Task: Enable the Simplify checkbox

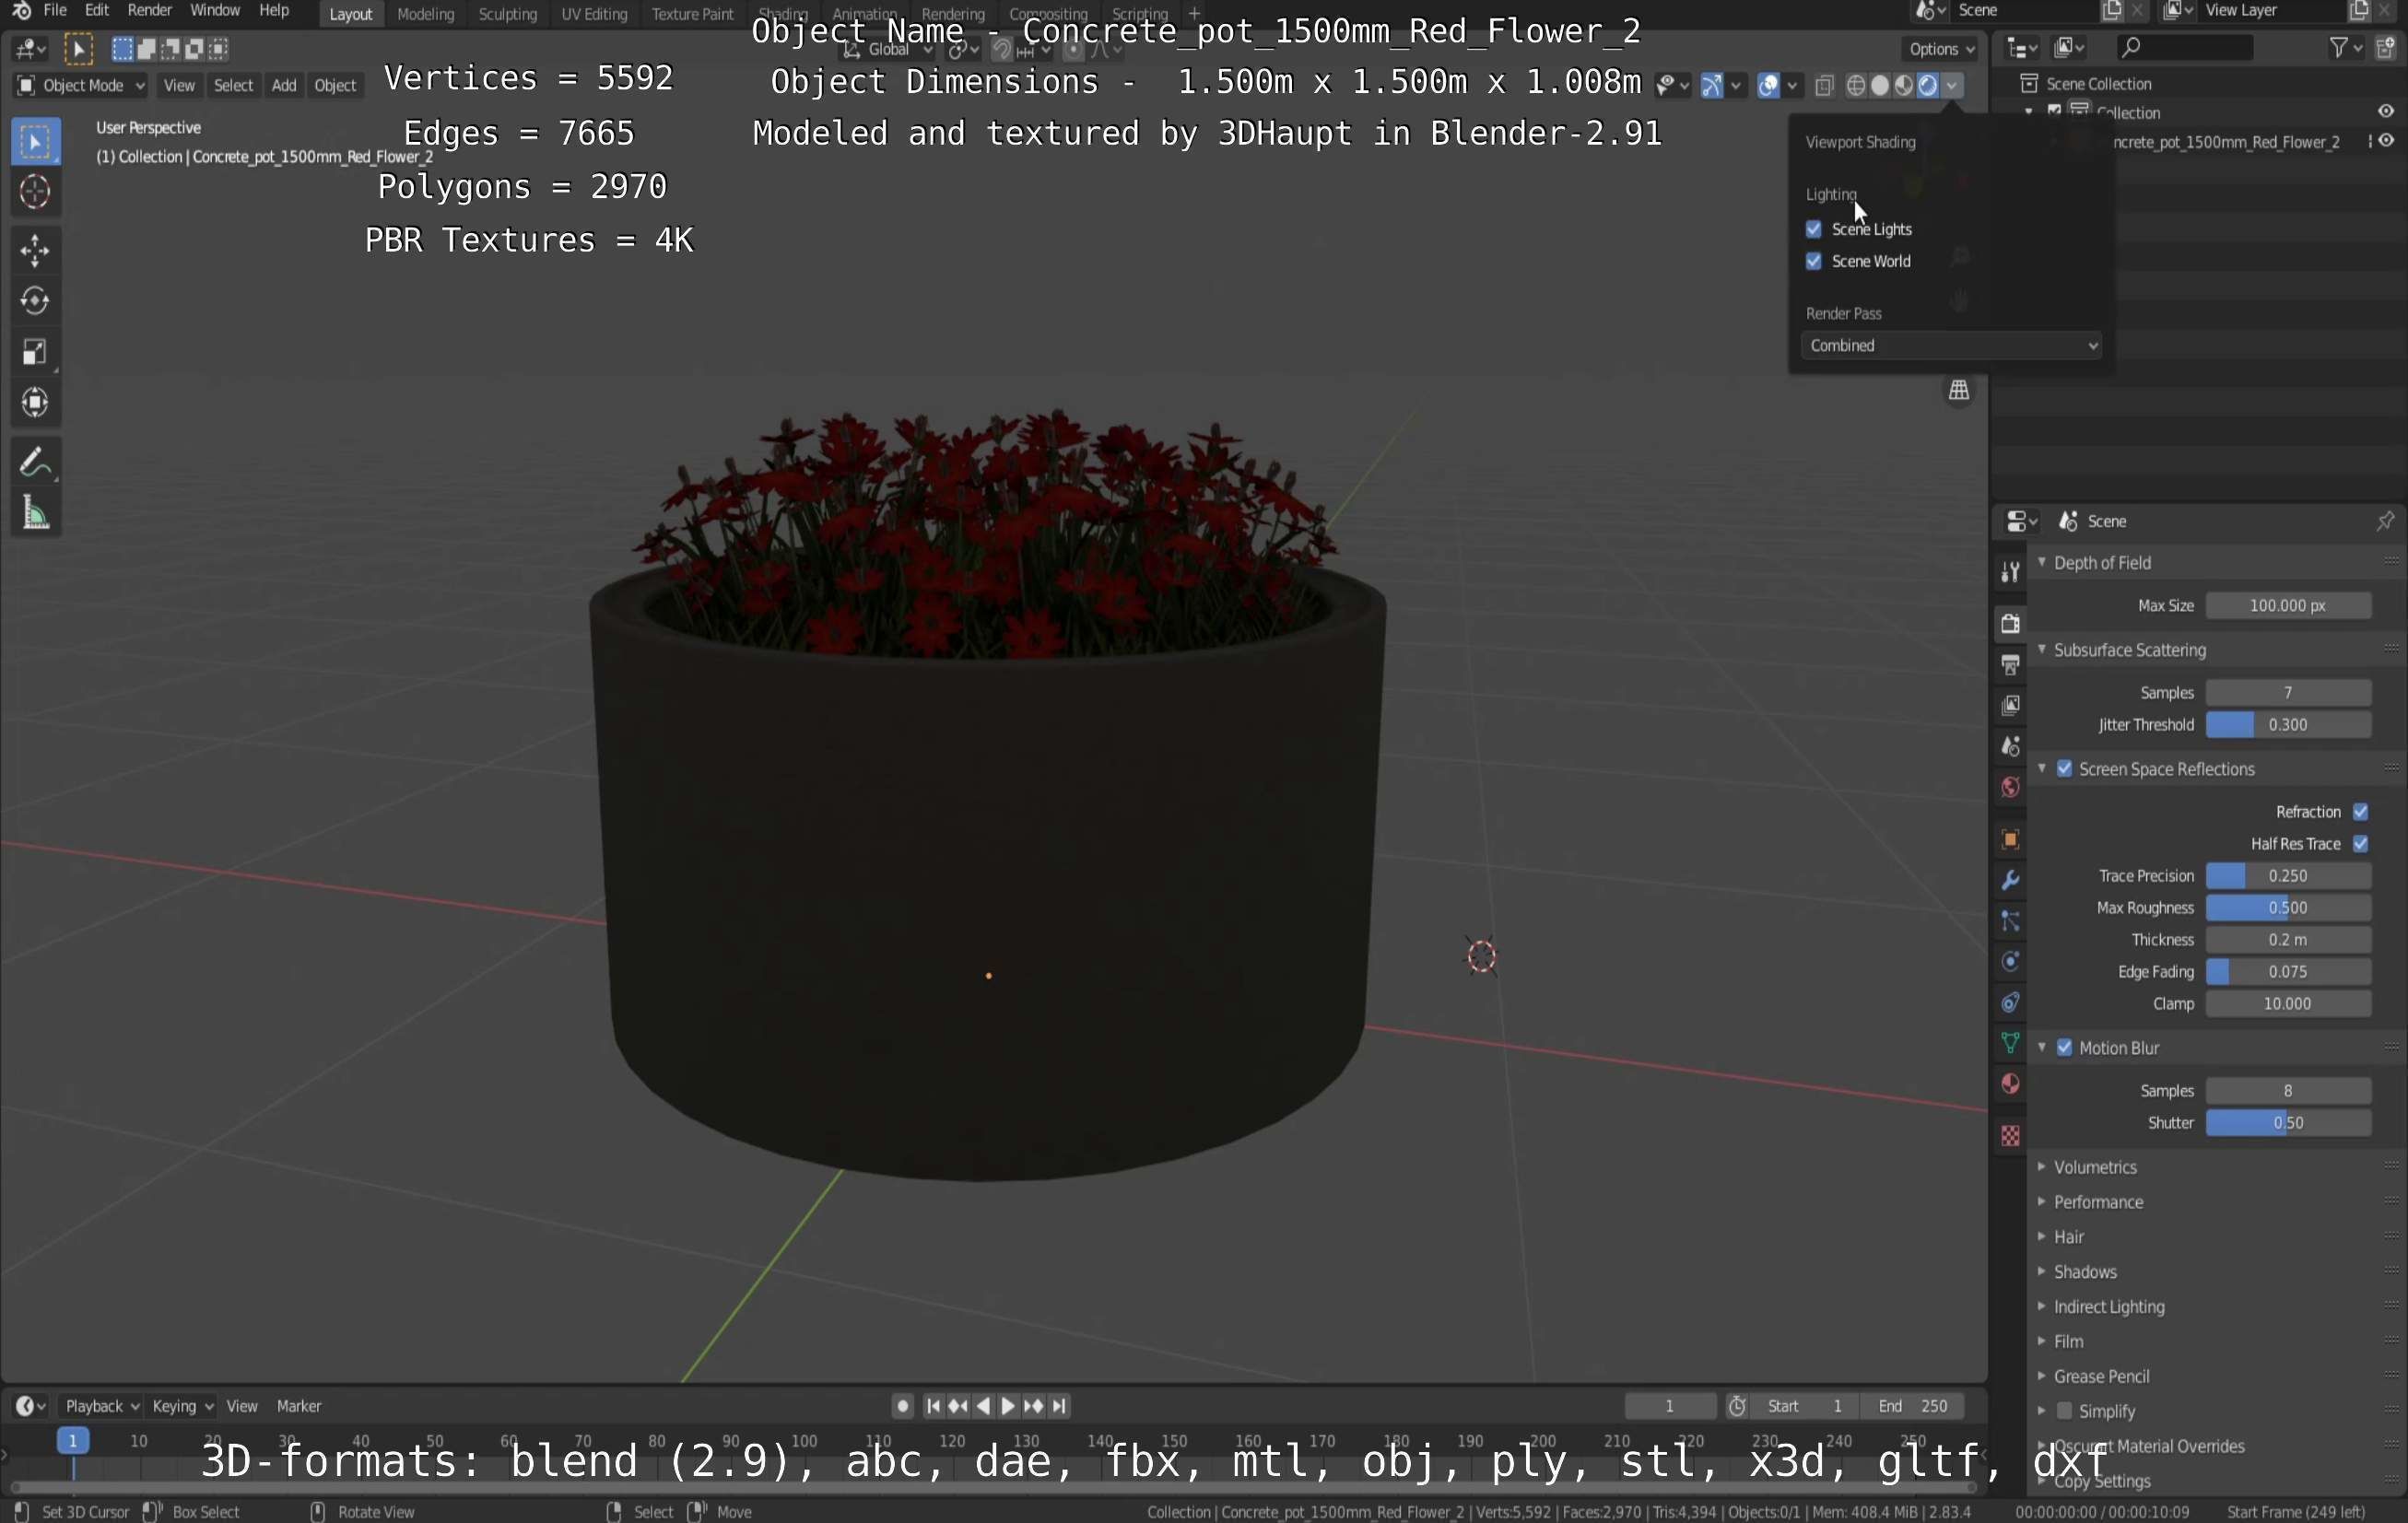Action: point(2065,1411)
